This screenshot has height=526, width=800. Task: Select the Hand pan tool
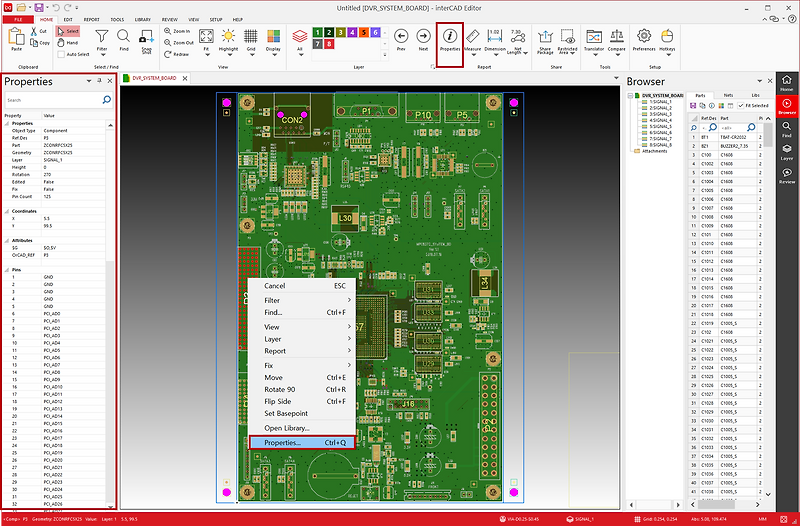(67, 42)
